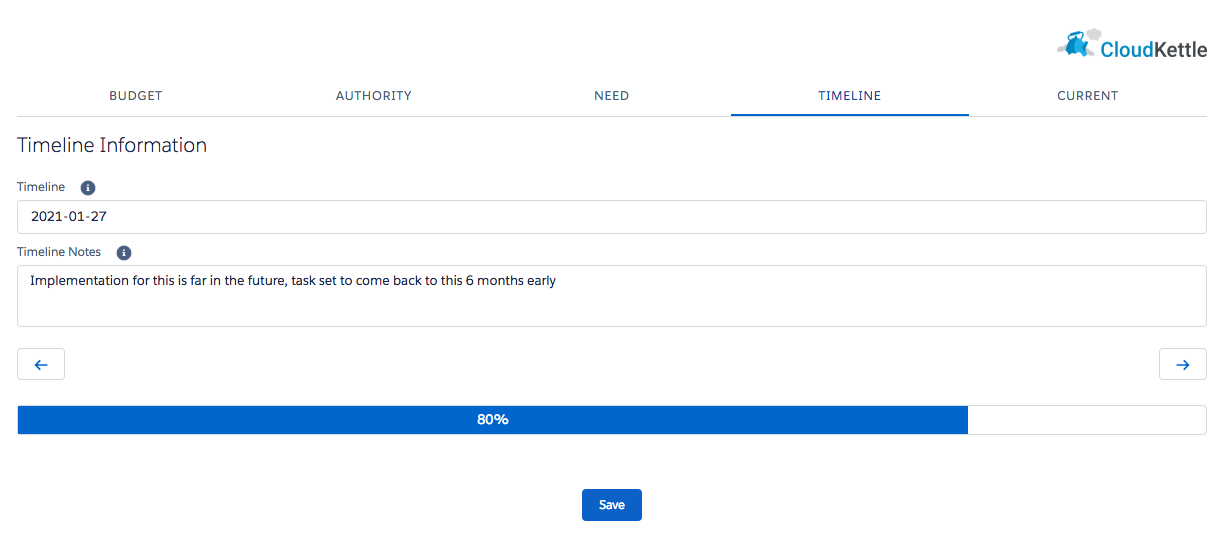This screenshot has height=549, width=1232.
Task: Click the Timeline field label text
Action: coord(41,187)
